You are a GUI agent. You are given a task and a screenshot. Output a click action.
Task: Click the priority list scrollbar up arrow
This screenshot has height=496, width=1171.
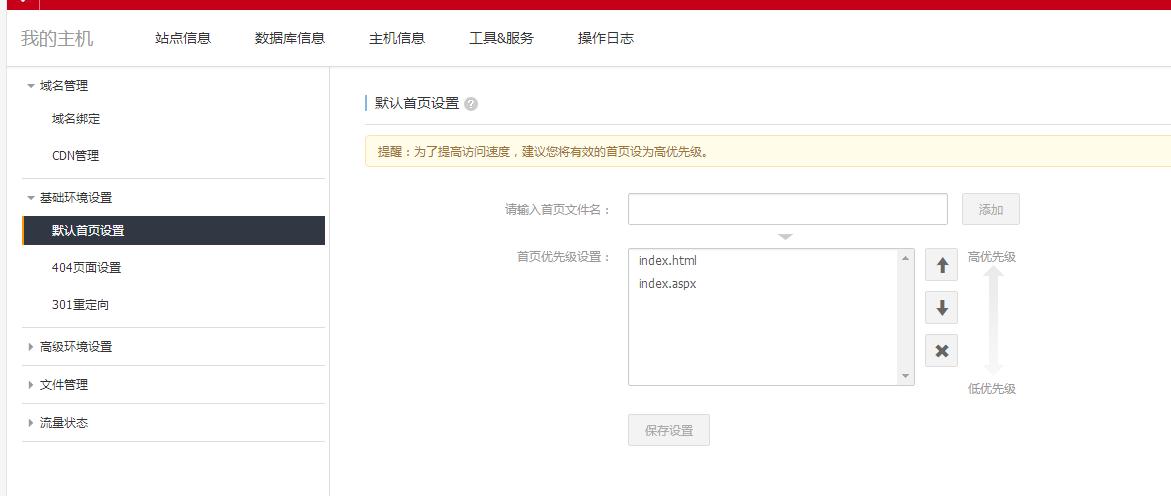[x=906, y=258]
